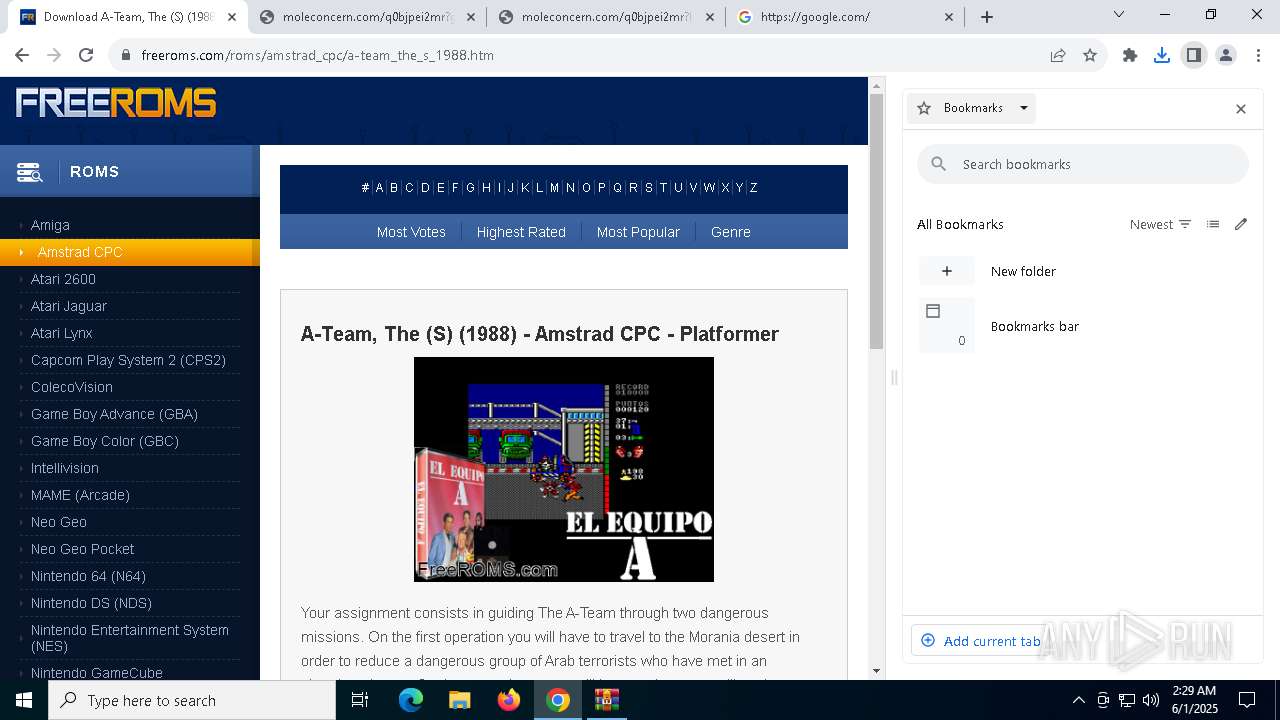Switch to the first moleconcern.com tab
The image size is (1280, 720).
[x=367, y=17]
